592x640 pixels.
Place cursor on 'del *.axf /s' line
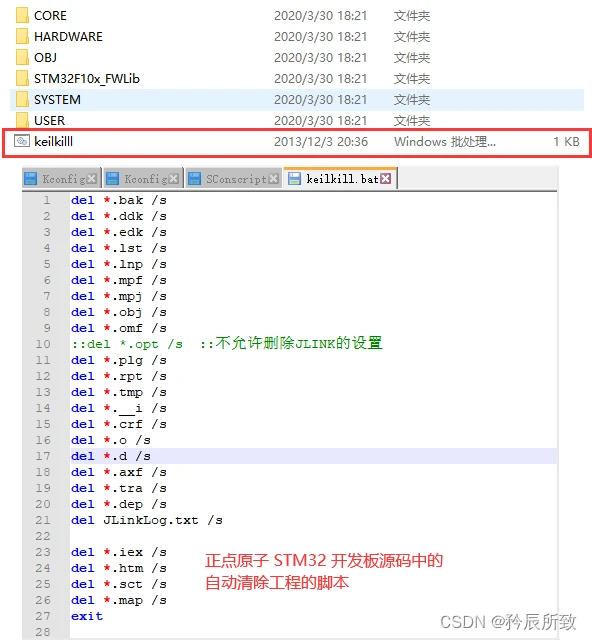119,472
